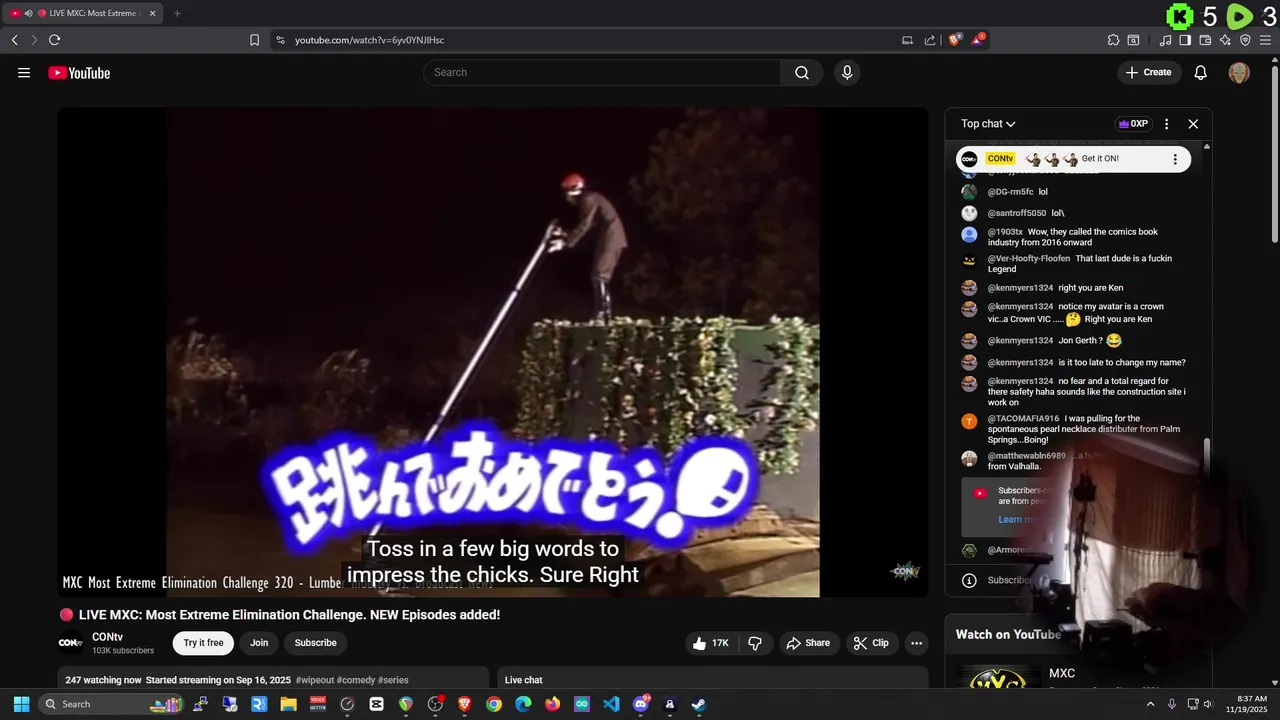Open Brave VPN shield icon
Screen dimensions: 1280x720
tap(1245, 40)
